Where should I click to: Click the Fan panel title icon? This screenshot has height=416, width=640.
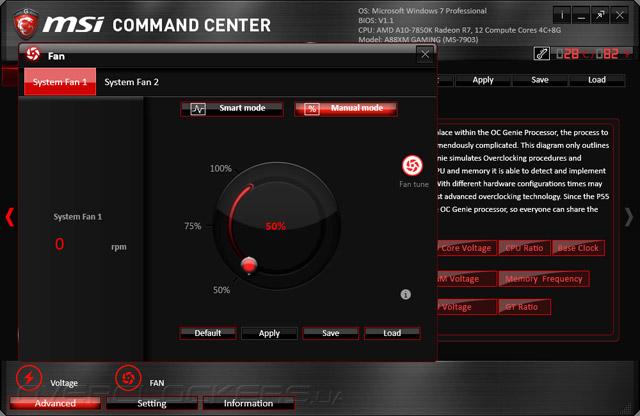point(33,54)
